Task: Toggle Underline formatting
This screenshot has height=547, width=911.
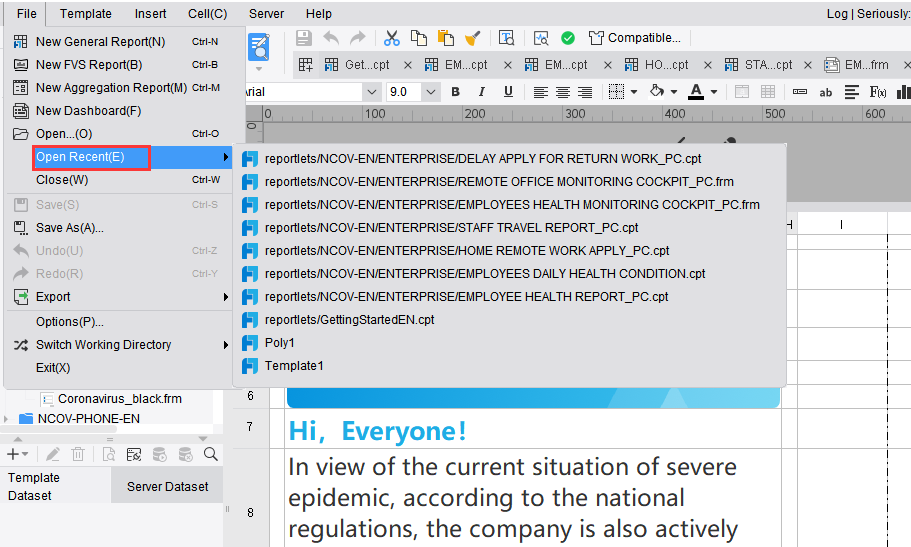Action: [x=508, y=92]
